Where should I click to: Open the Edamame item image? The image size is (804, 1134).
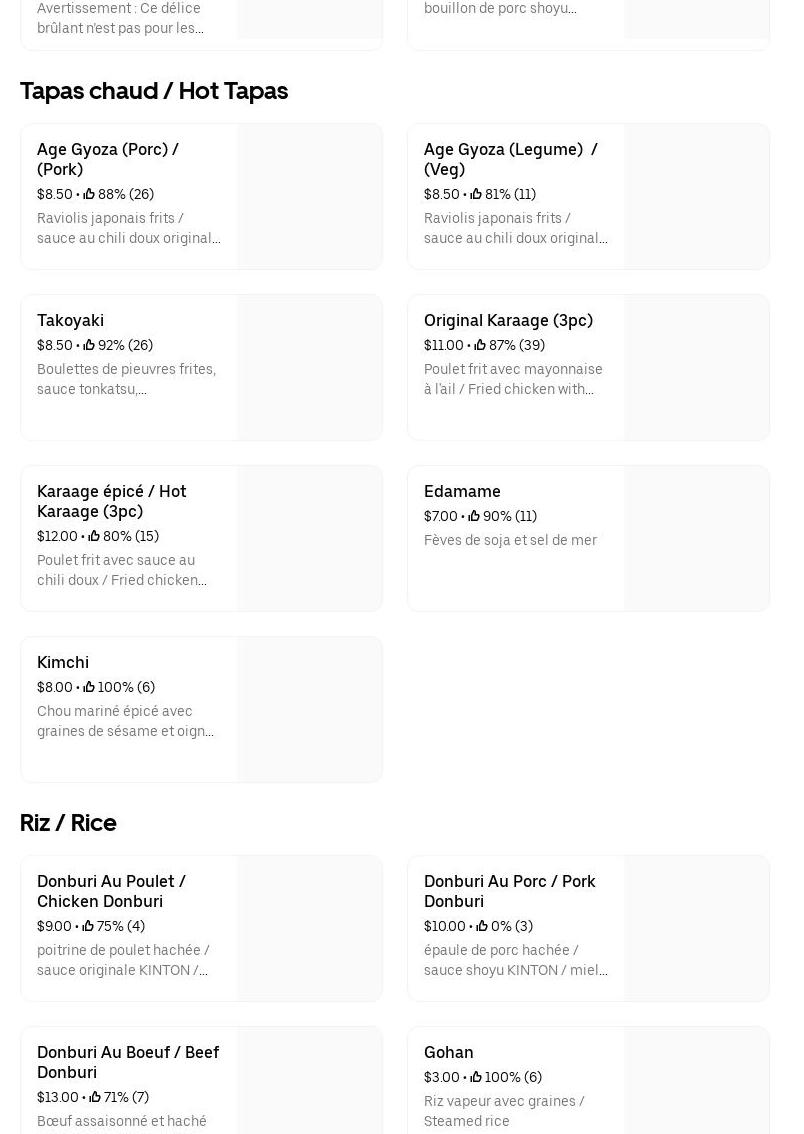click(696, 538)
